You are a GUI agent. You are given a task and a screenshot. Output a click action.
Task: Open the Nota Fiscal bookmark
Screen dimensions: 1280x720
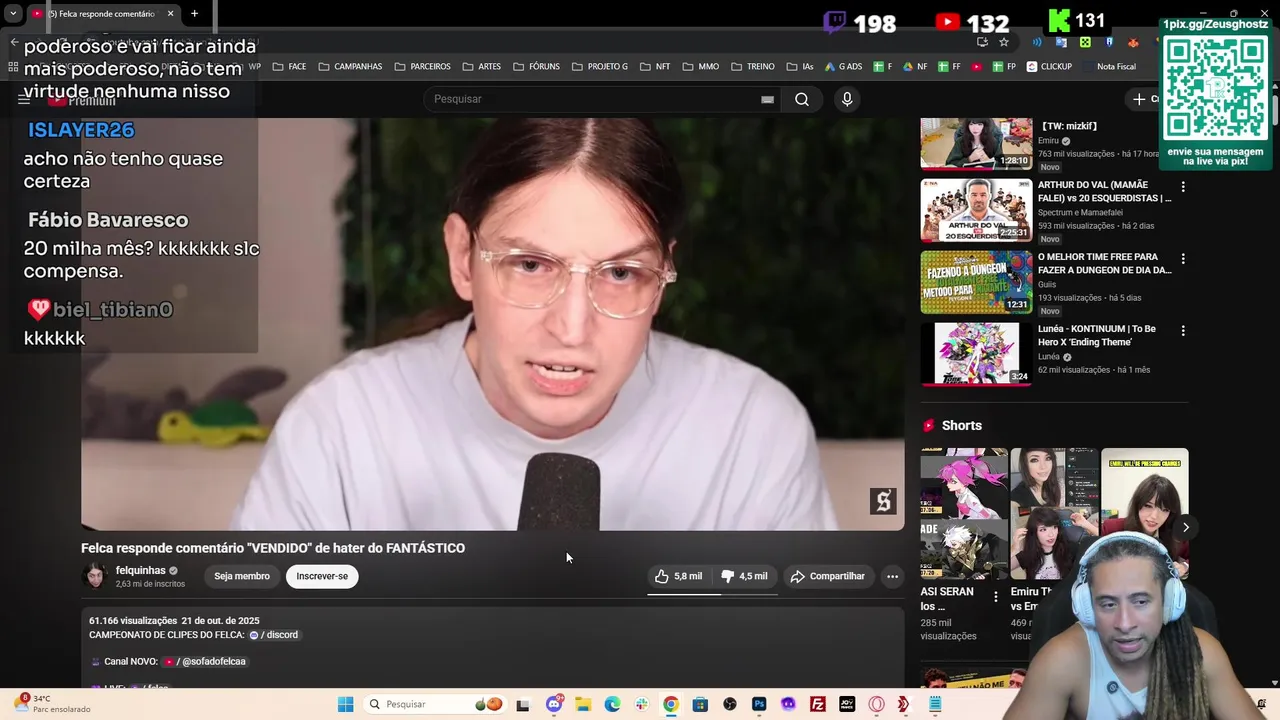[x=1108, y=67]
